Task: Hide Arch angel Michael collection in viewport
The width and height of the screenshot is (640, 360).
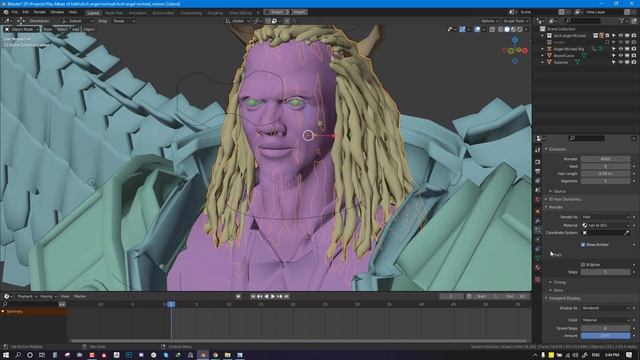Action: pos(621,36)
